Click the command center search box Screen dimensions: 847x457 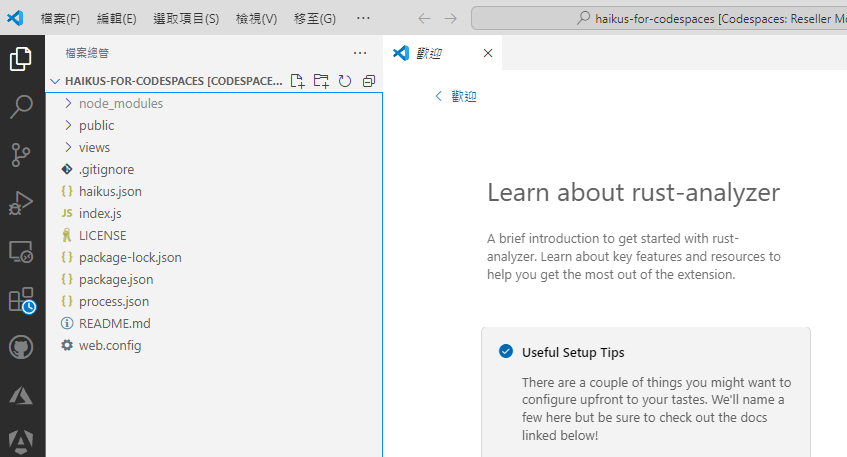pos(659,18)
